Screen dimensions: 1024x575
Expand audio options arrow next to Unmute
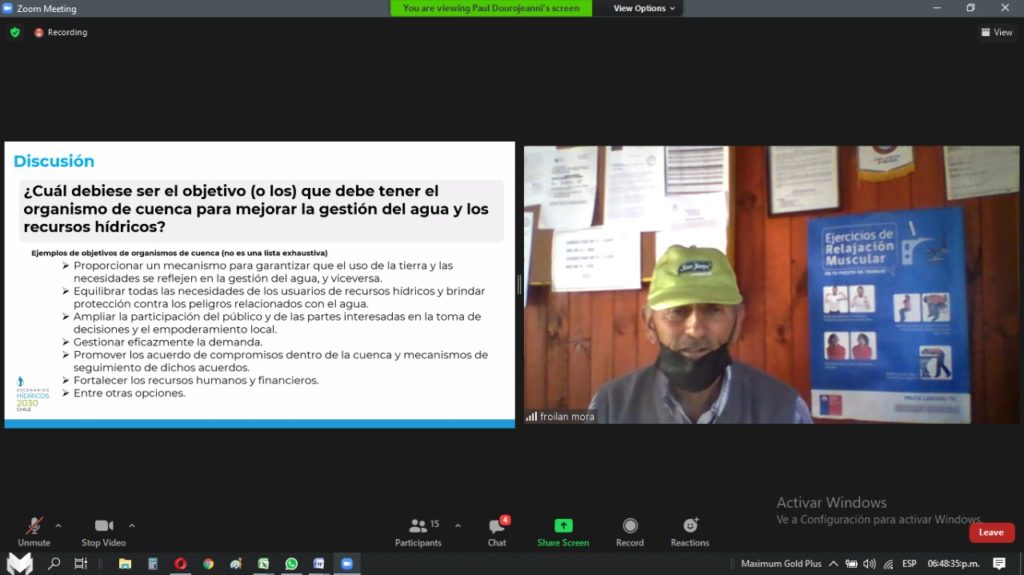(58, 525)
